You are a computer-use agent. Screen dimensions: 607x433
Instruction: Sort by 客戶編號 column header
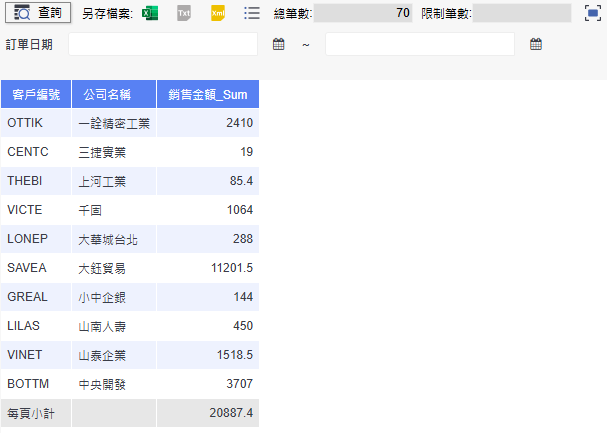[36, 94]
